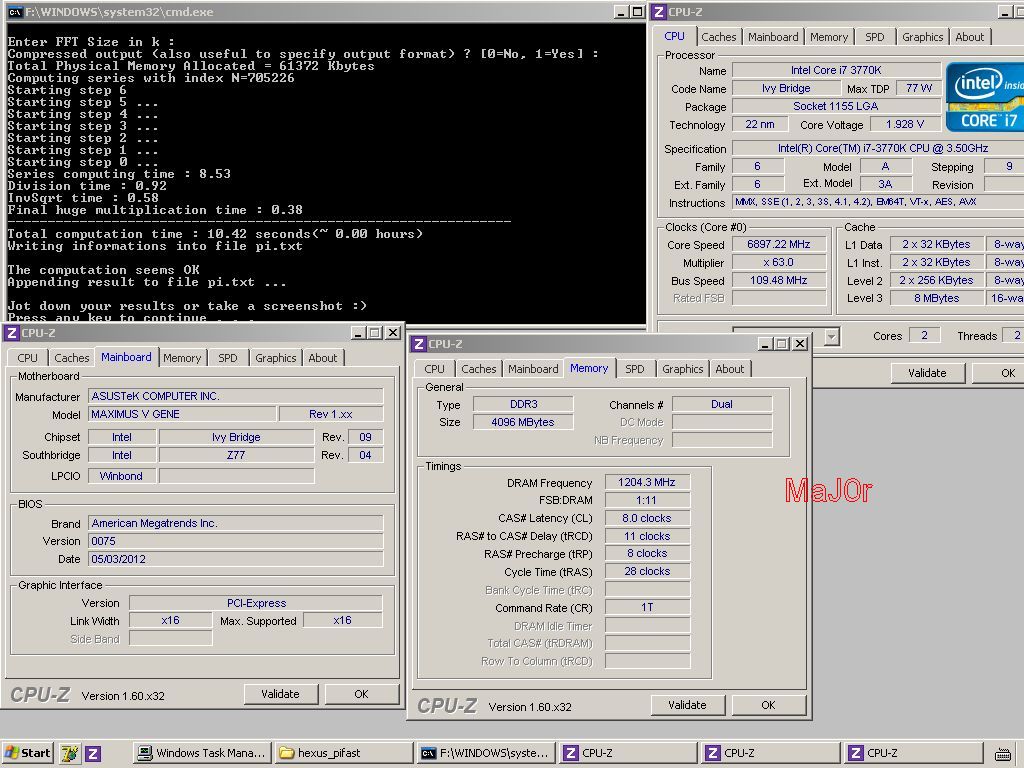Open SPD tab in the top-right CPU window
The height and width of the screenshot is (768, 1024).
(874, 37)
